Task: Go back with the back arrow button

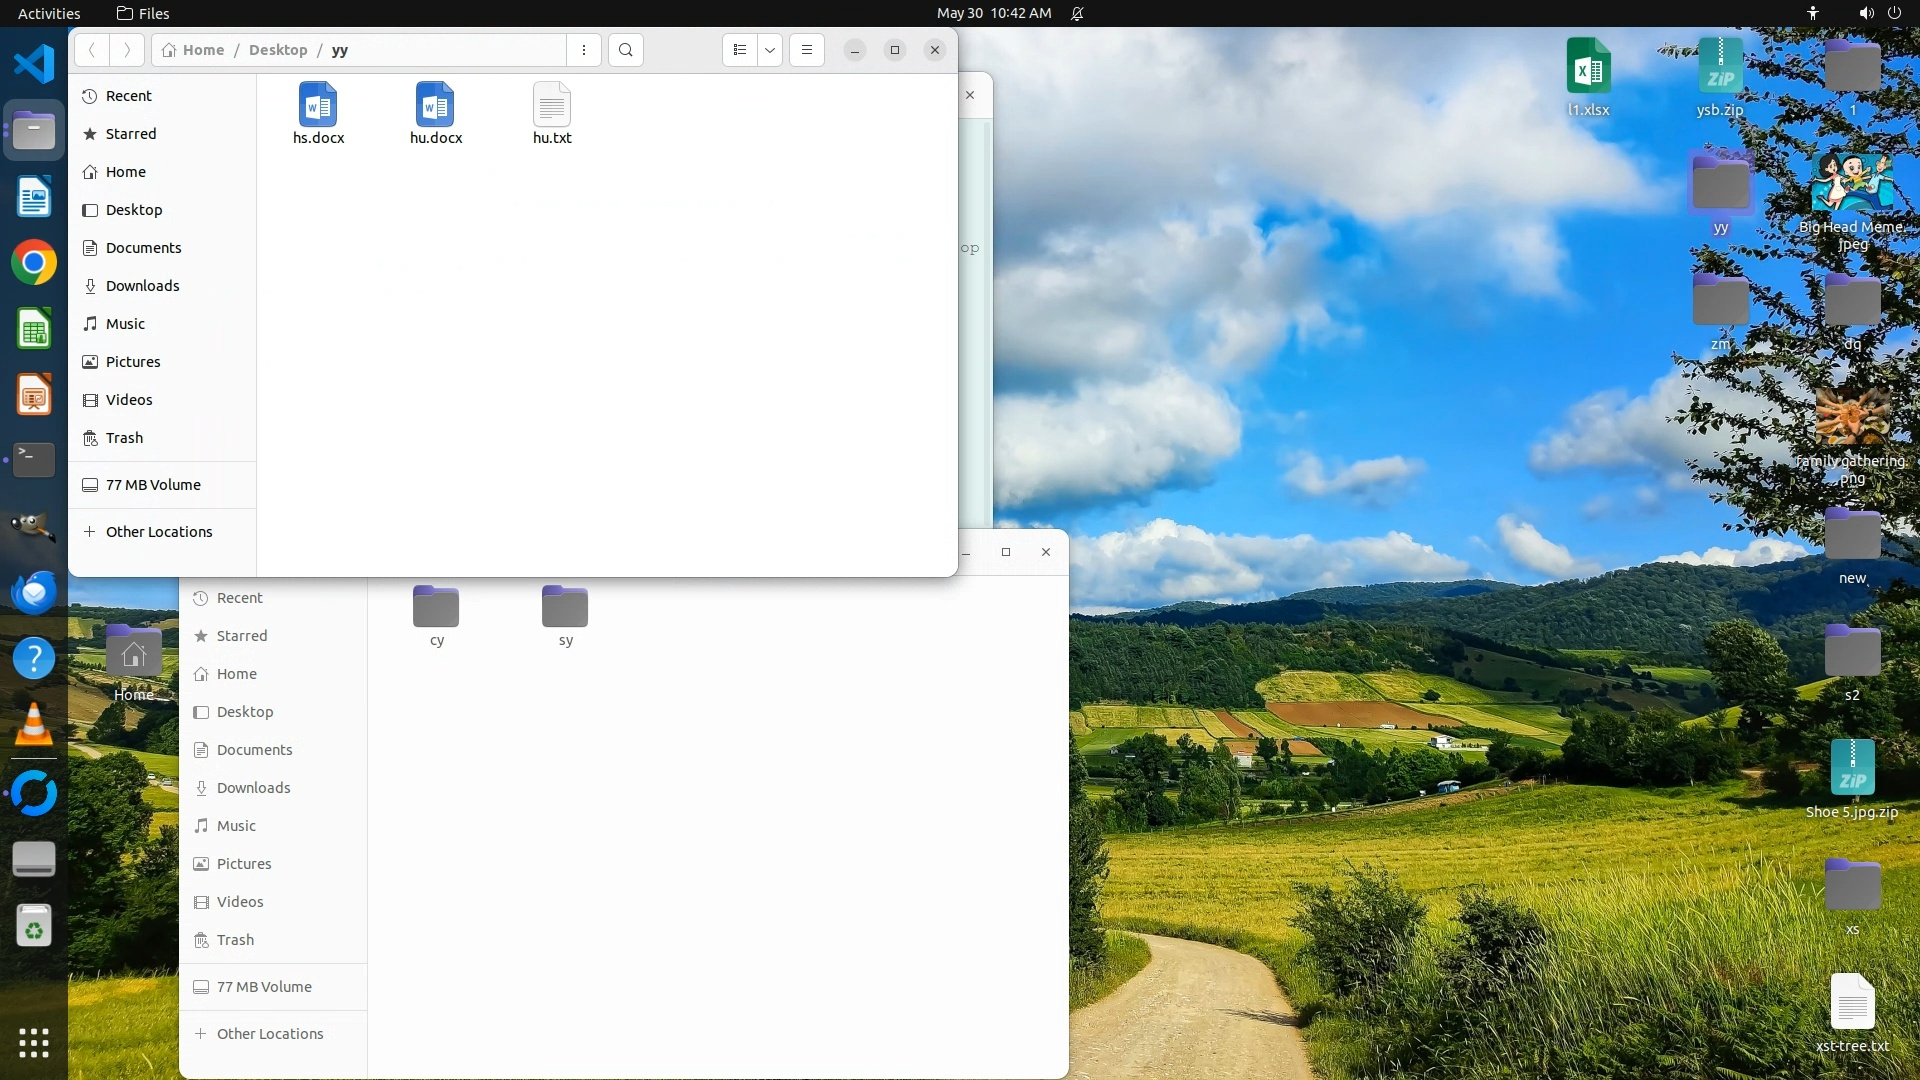Action: [x=92, y=50]
